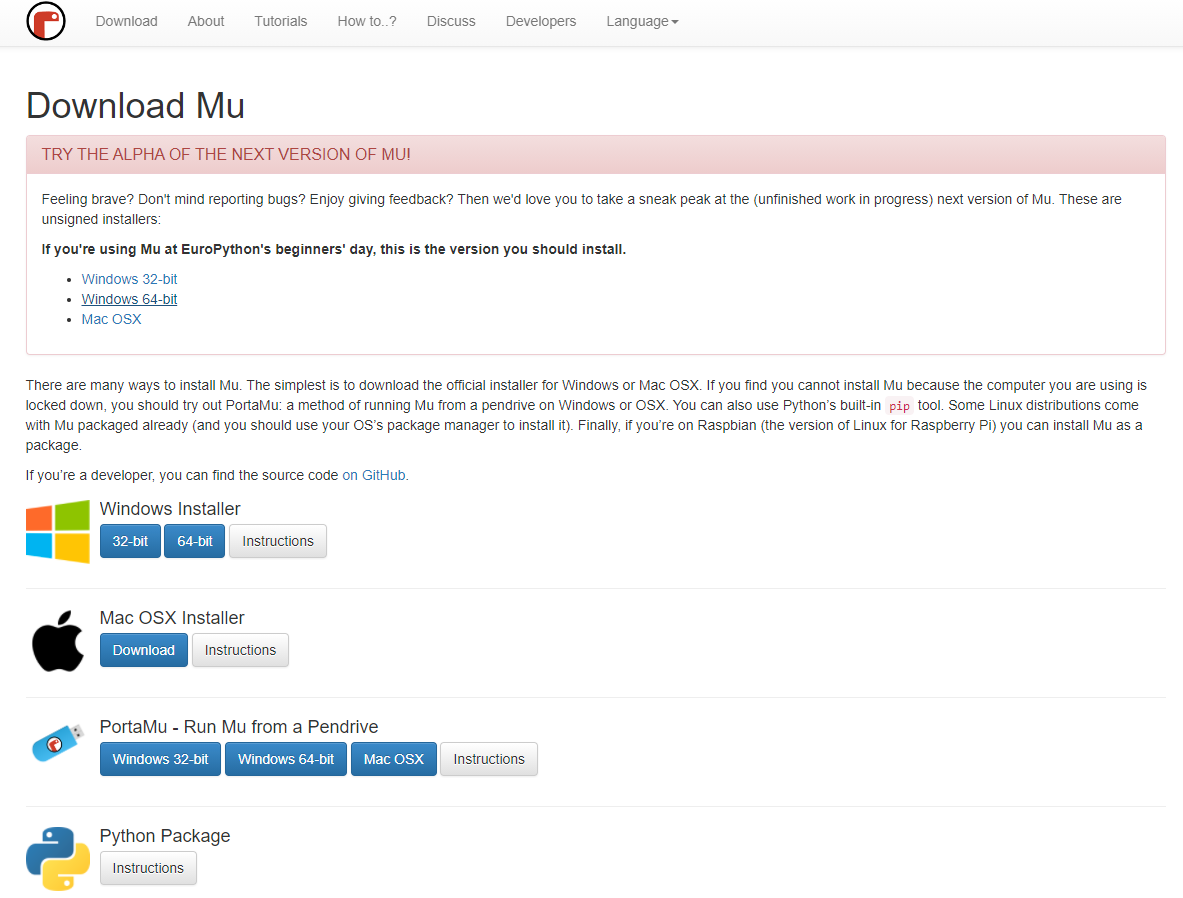Click the bold EuroPython beginners' day sentence

[333, 249]
